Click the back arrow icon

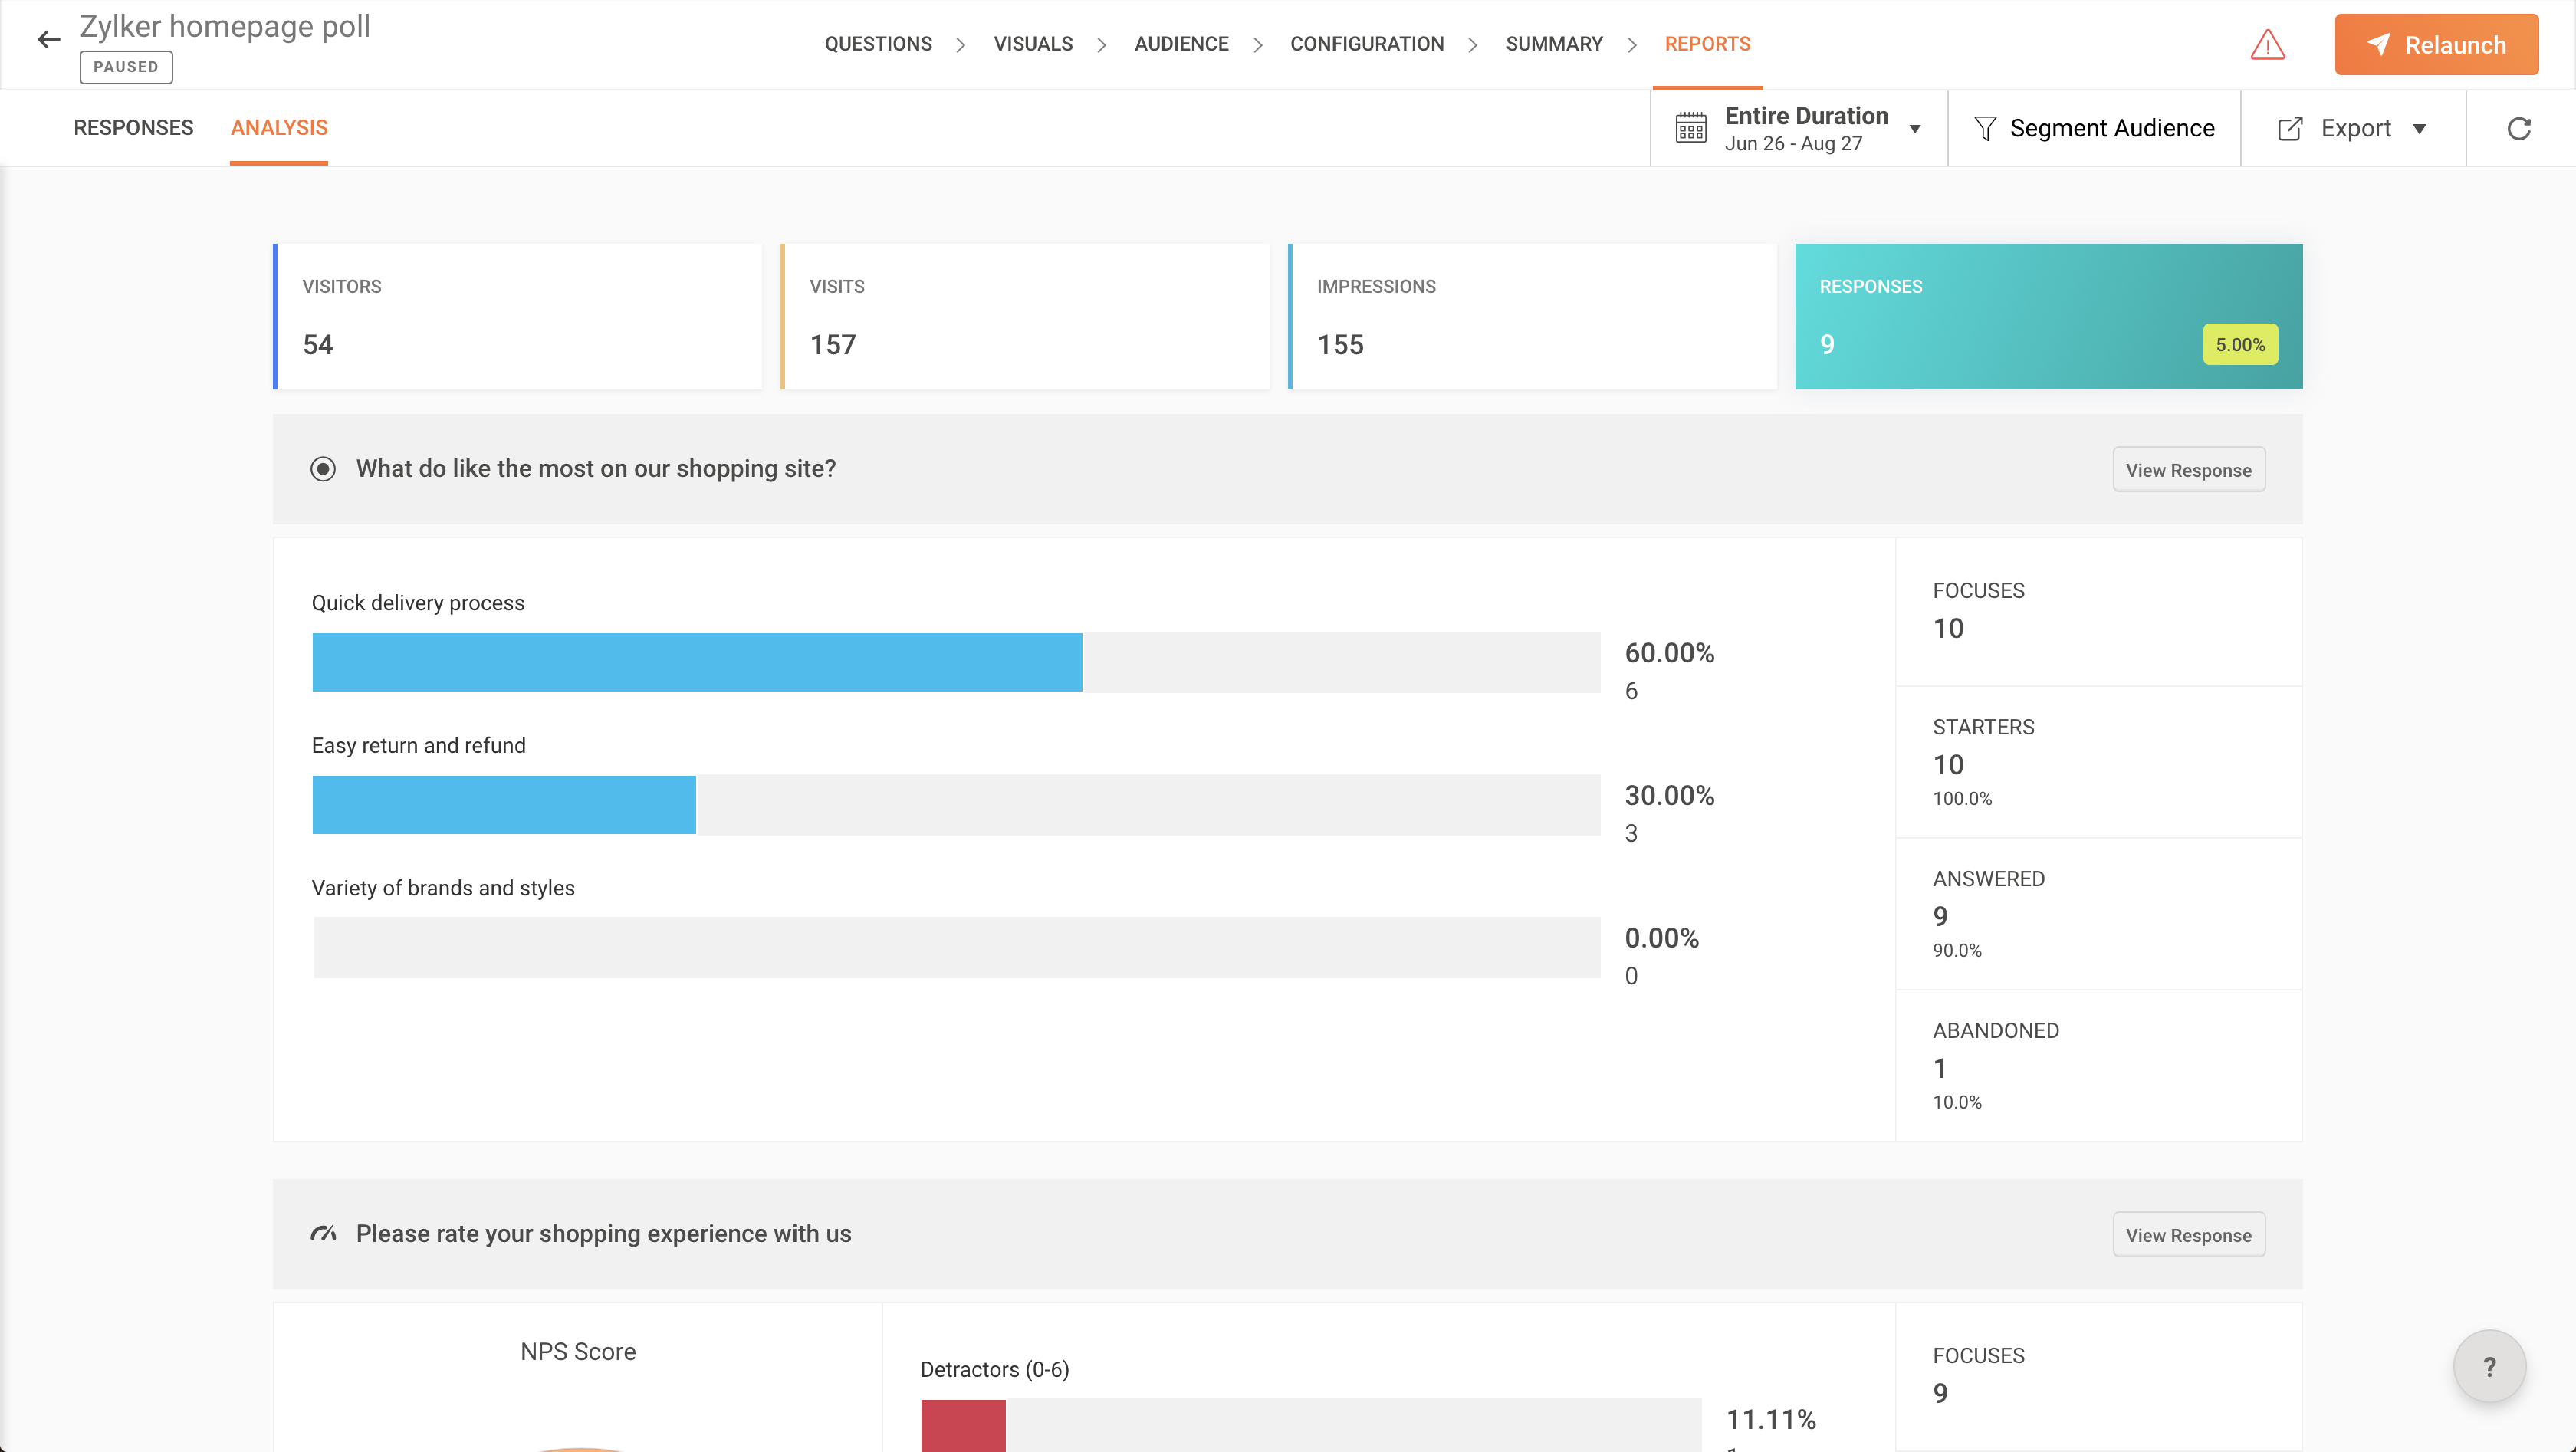pos(48,40)
